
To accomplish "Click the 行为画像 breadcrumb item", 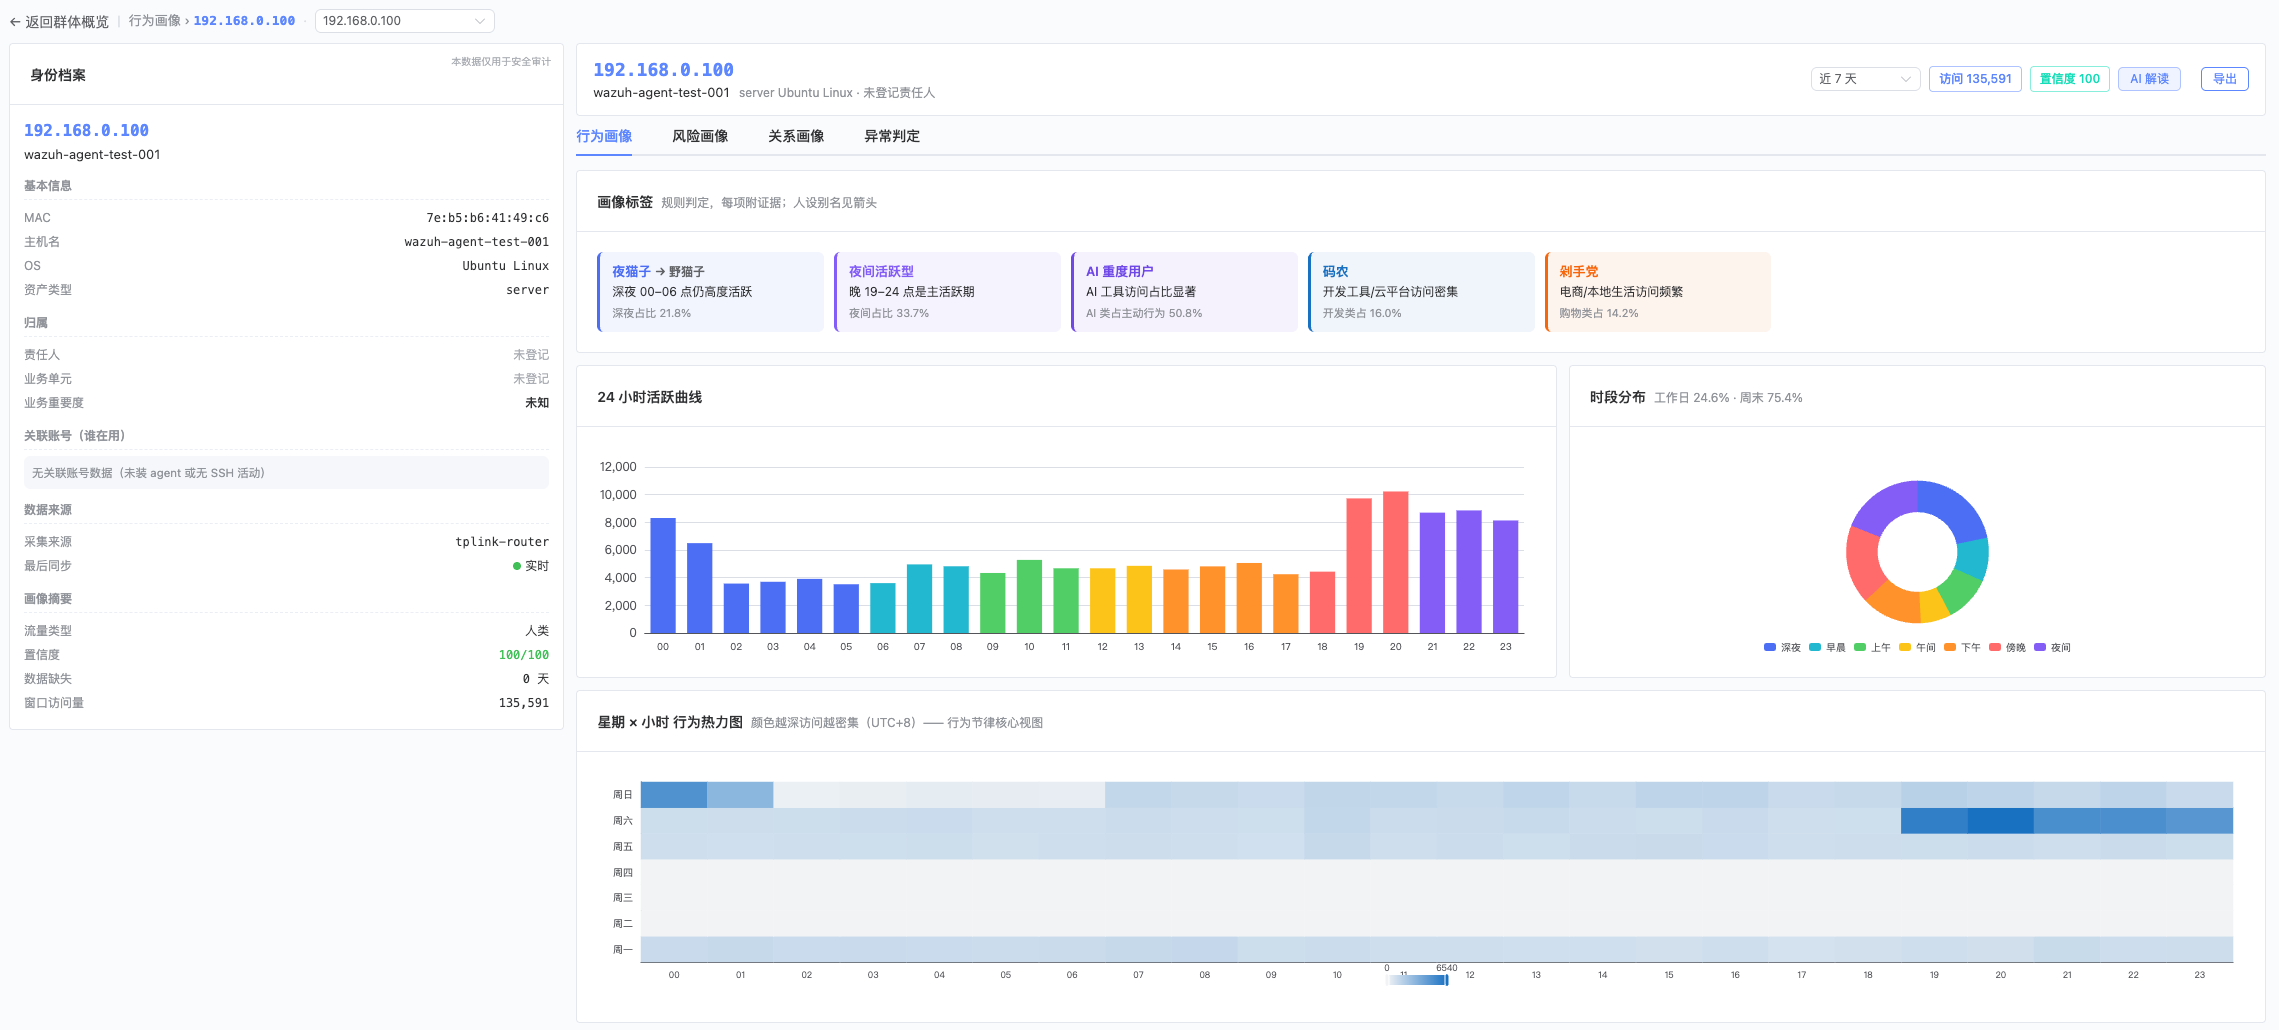I will (x=154, y=21).
